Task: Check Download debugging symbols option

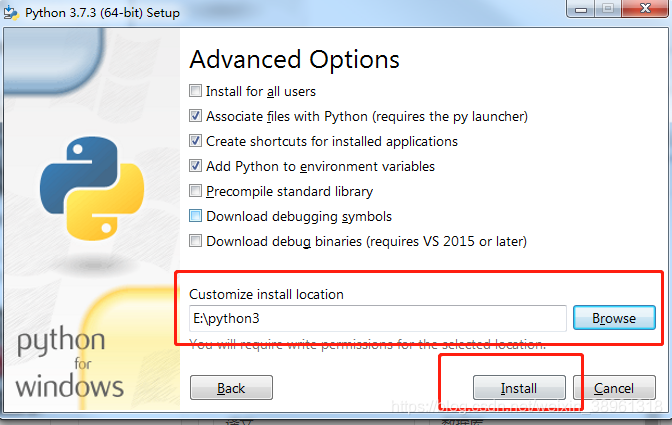Action: tap(195, 216)
